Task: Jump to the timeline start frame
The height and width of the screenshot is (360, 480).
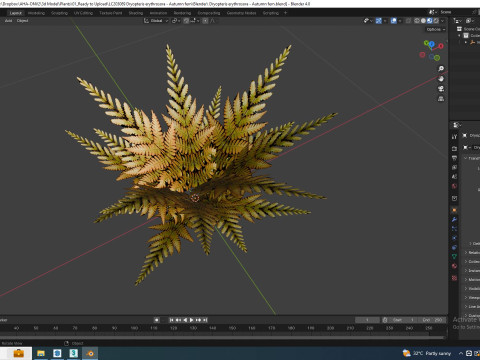Action: coord(171,320)
